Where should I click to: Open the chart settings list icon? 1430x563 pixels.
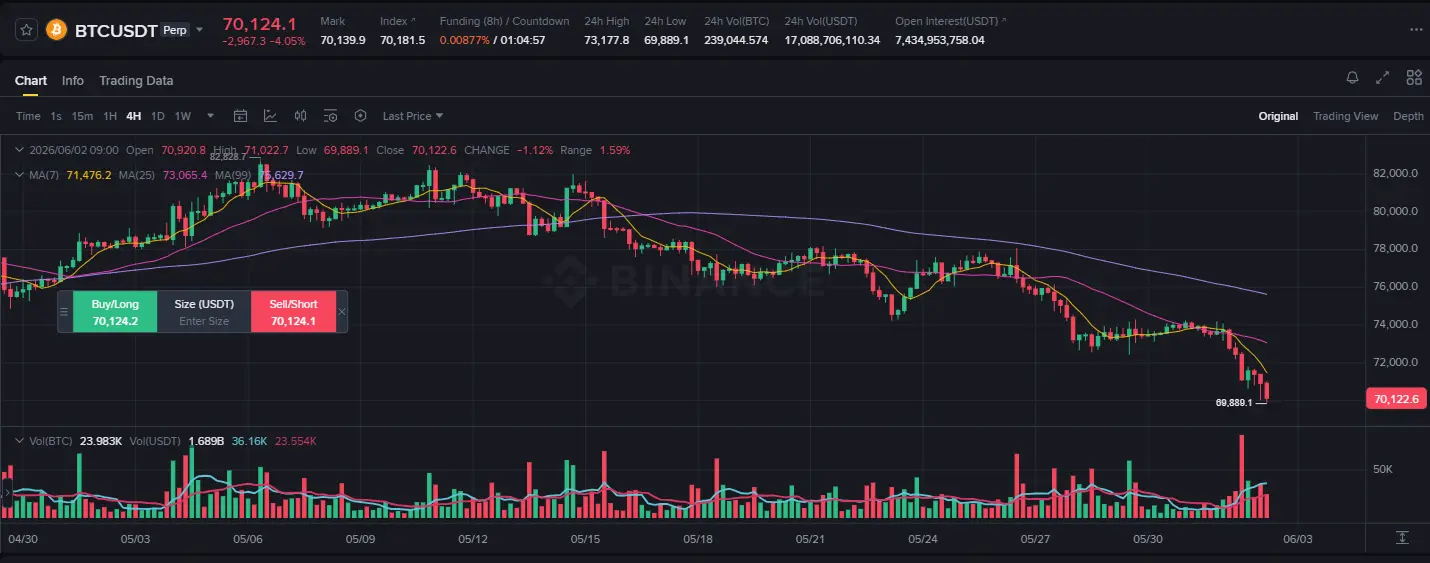point(331,116)
